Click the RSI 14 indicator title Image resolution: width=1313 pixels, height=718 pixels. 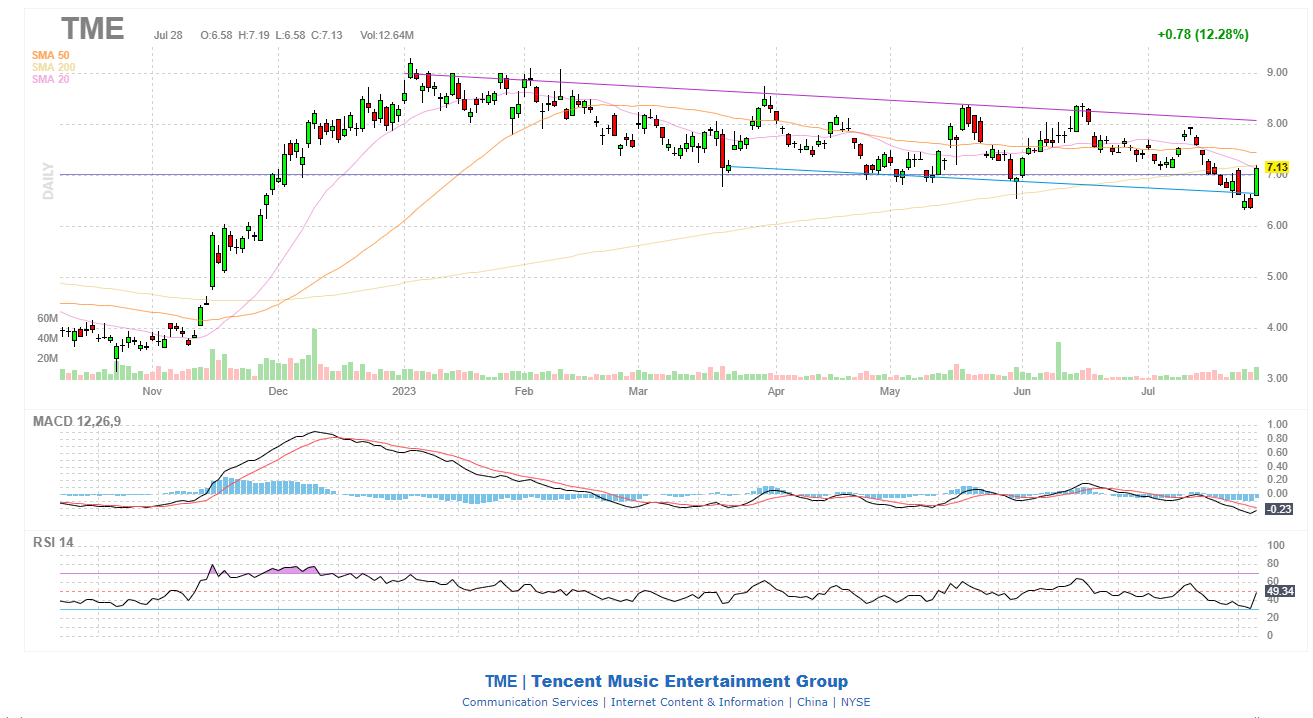point(53,542)
